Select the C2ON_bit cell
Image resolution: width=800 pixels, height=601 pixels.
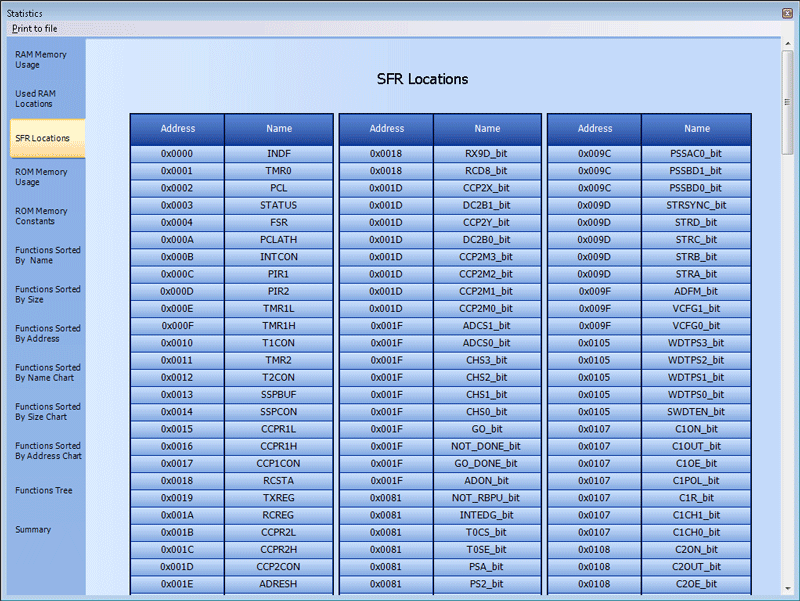[696, 549]
